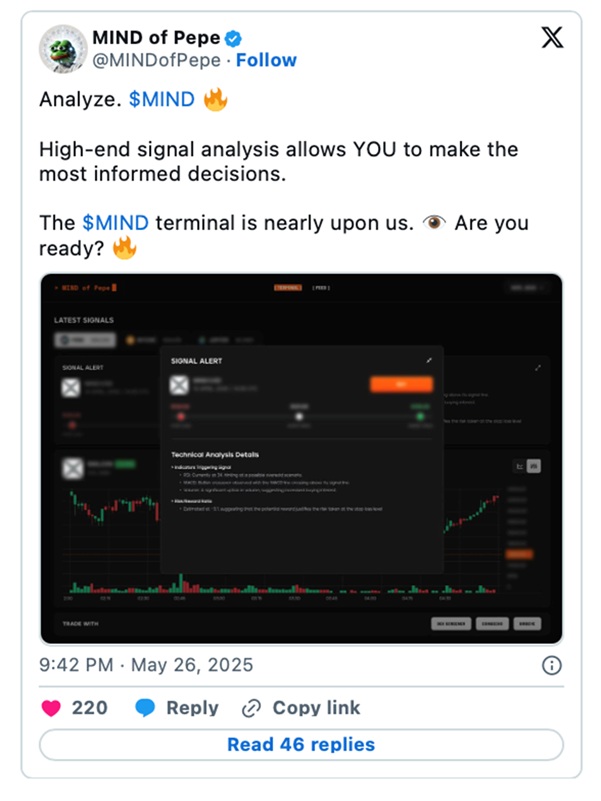Select the FEED tab in the terminal image
This screenshot has width=601, height=801.
click(321, 288)
